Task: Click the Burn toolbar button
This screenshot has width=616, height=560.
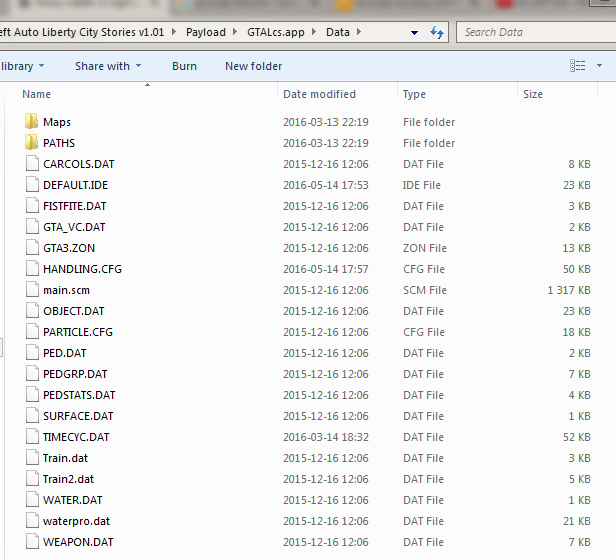Action: tap(184, 66)
